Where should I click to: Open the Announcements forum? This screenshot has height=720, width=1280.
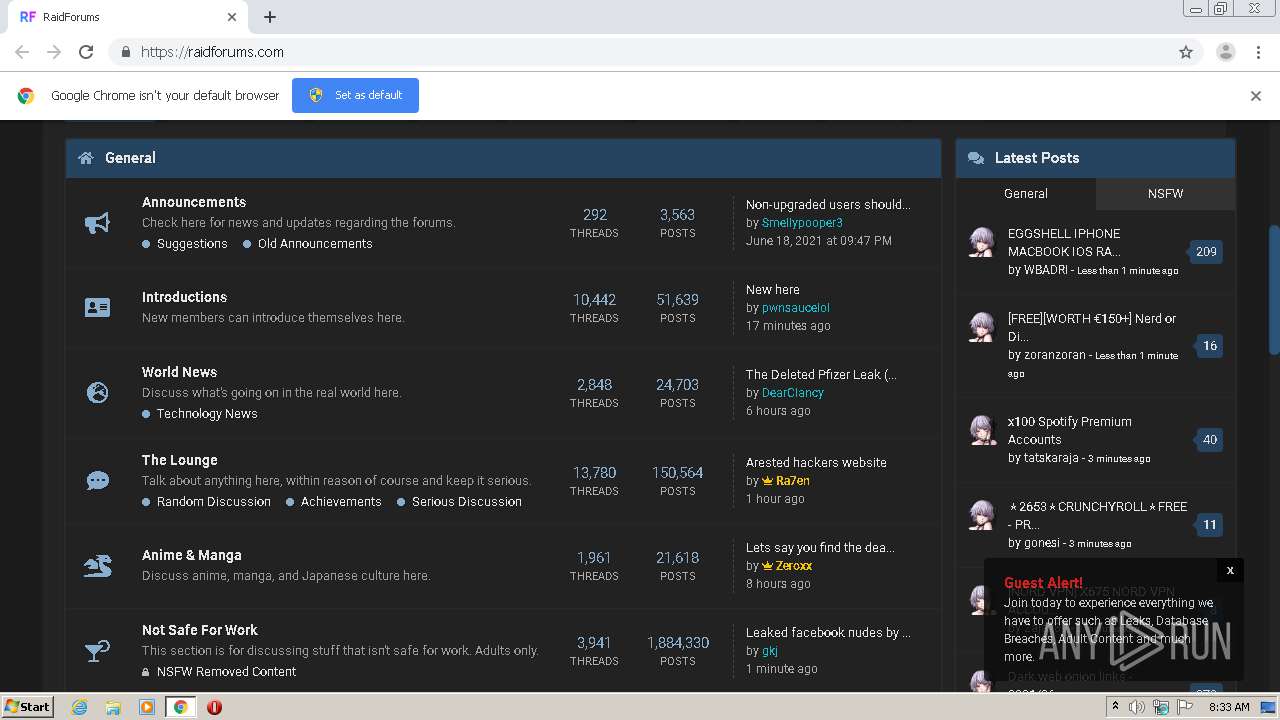click(x=194, y=202)
